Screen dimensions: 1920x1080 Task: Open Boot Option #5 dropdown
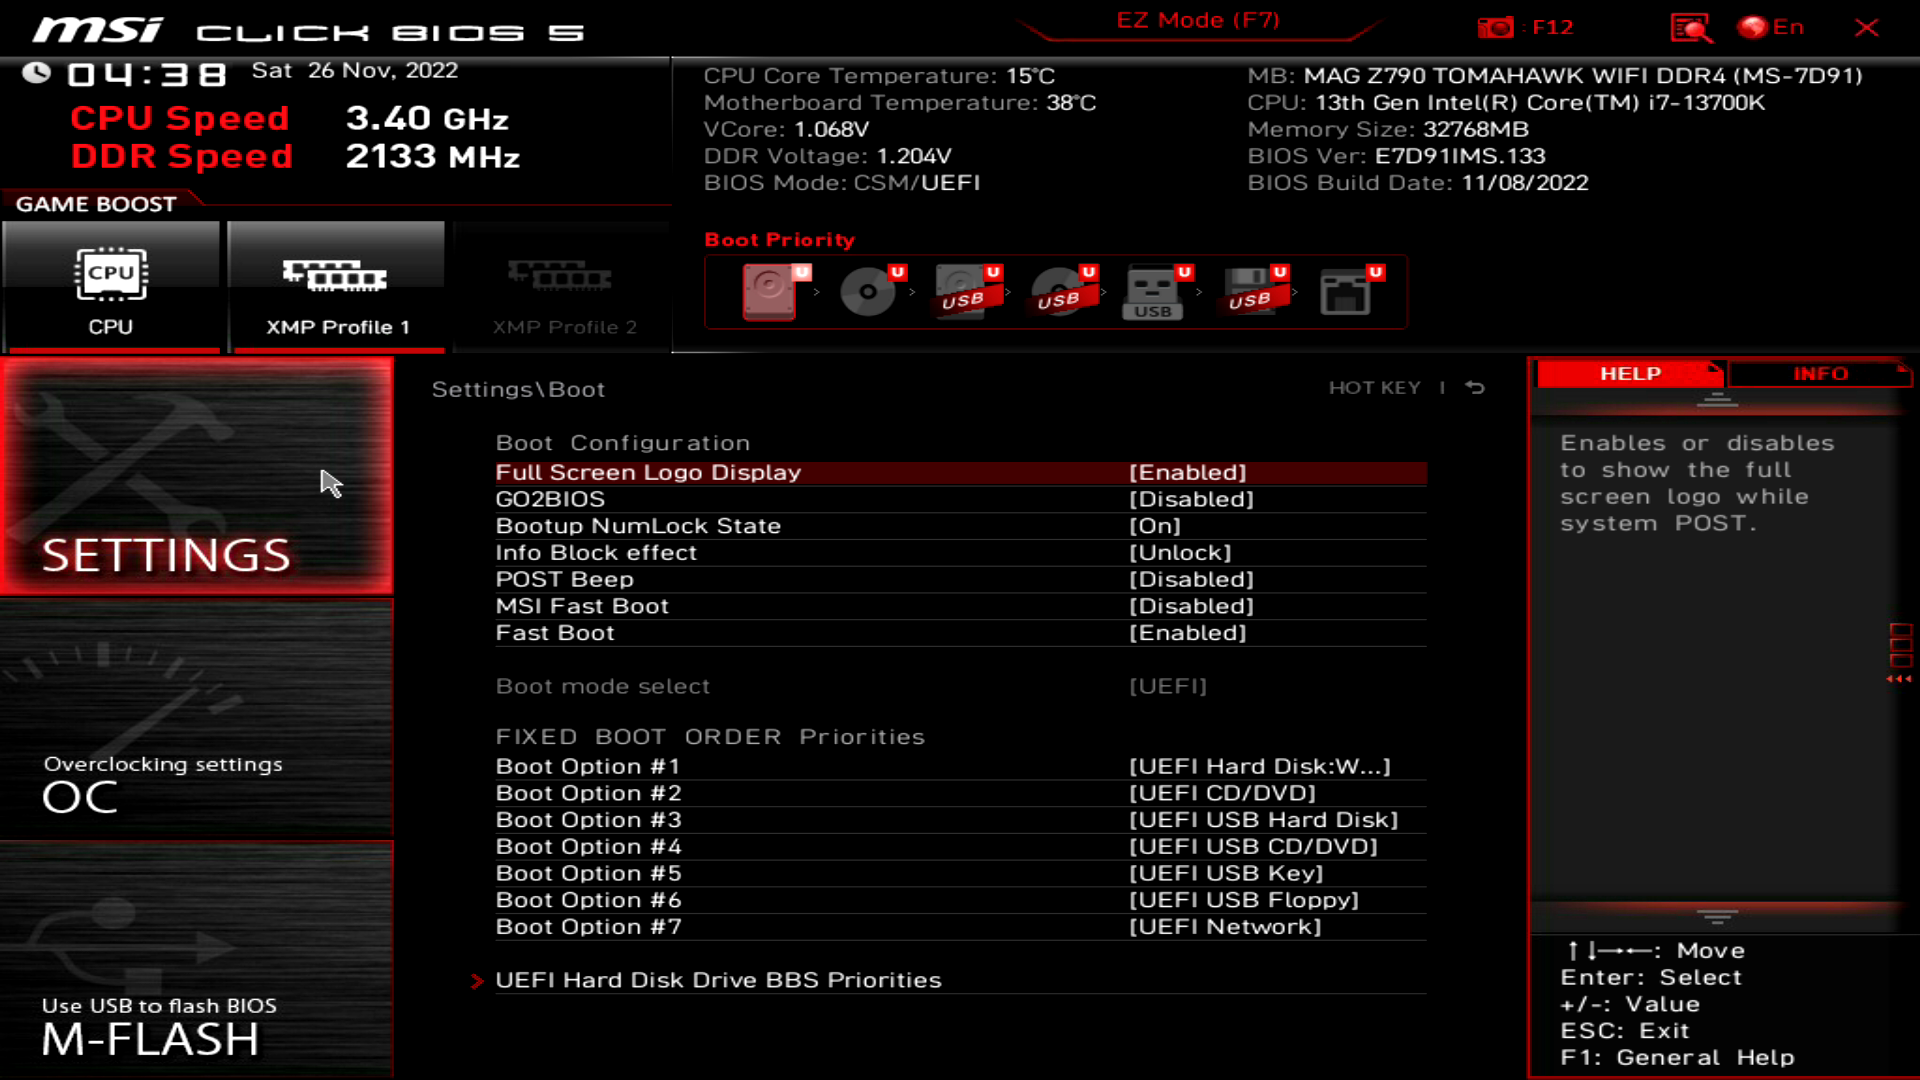tap(961, 873)
